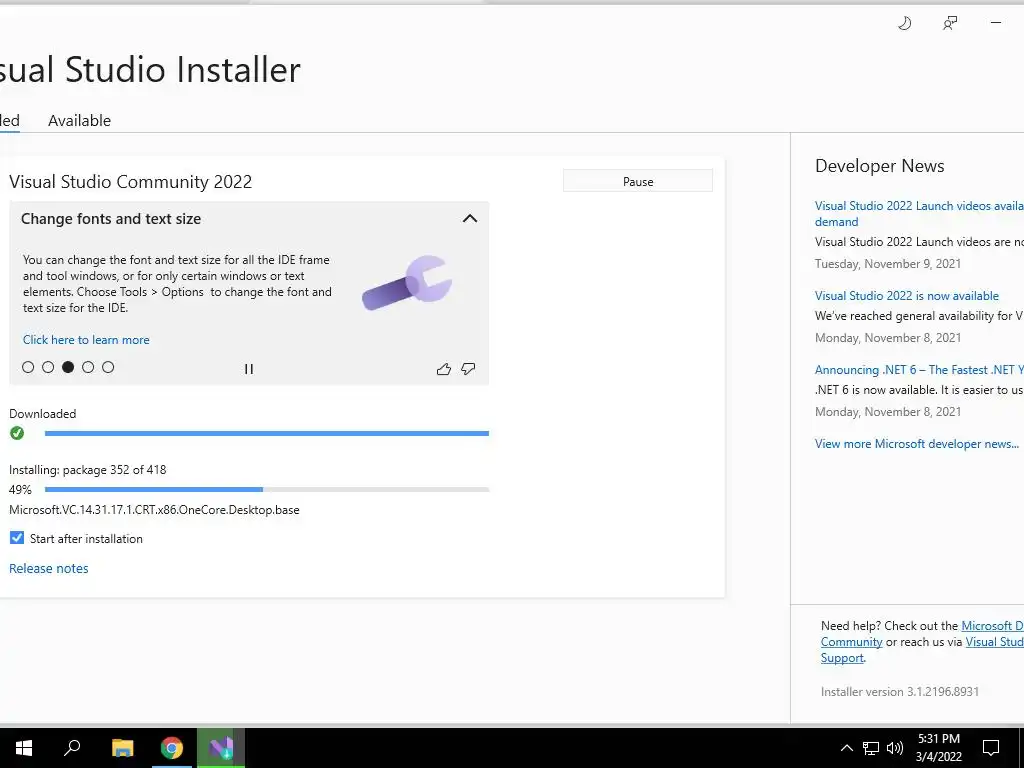Click the Downloaded progress bar
Viewport: 1024px width, 768px height.
point(266,433)
